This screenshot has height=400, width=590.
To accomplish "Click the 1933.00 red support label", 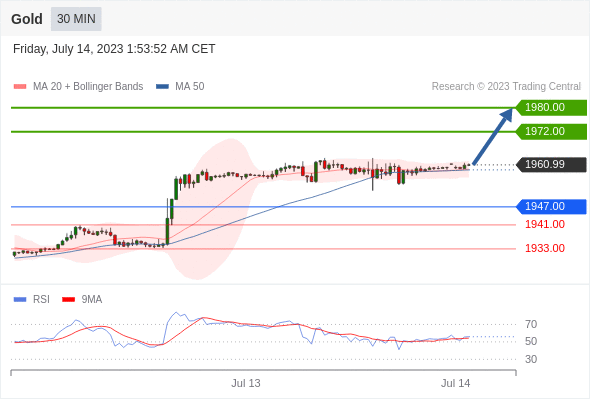I will coord(545,248).
